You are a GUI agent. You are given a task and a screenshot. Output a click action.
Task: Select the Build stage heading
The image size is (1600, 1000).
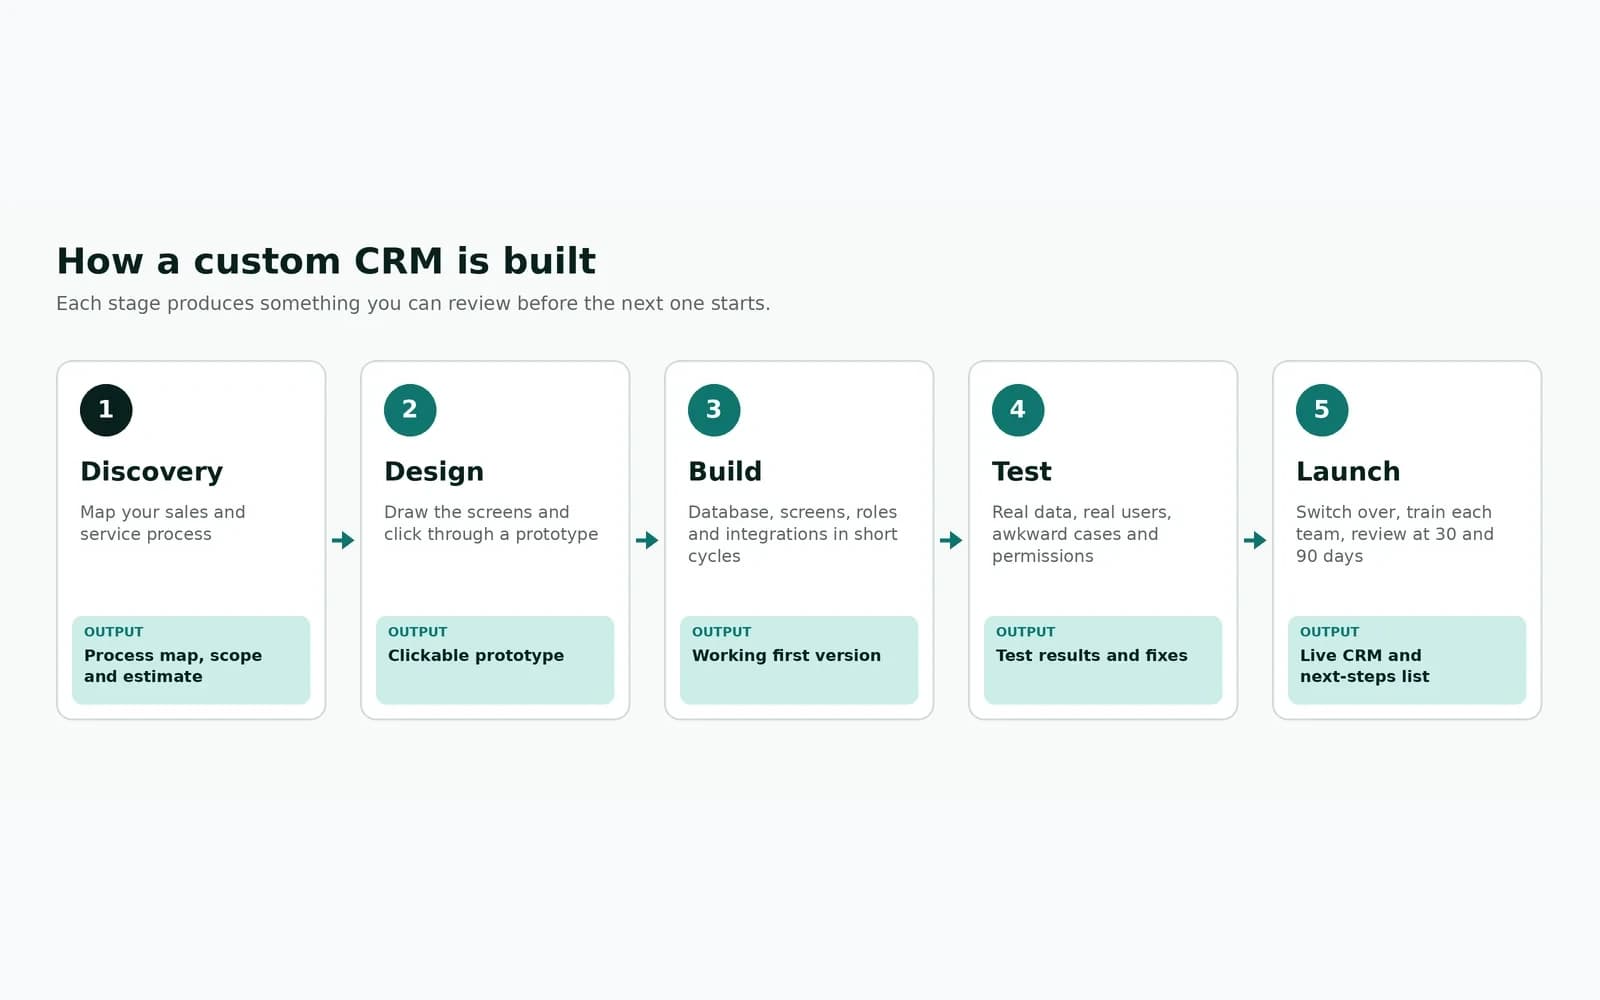click(725, 471)
